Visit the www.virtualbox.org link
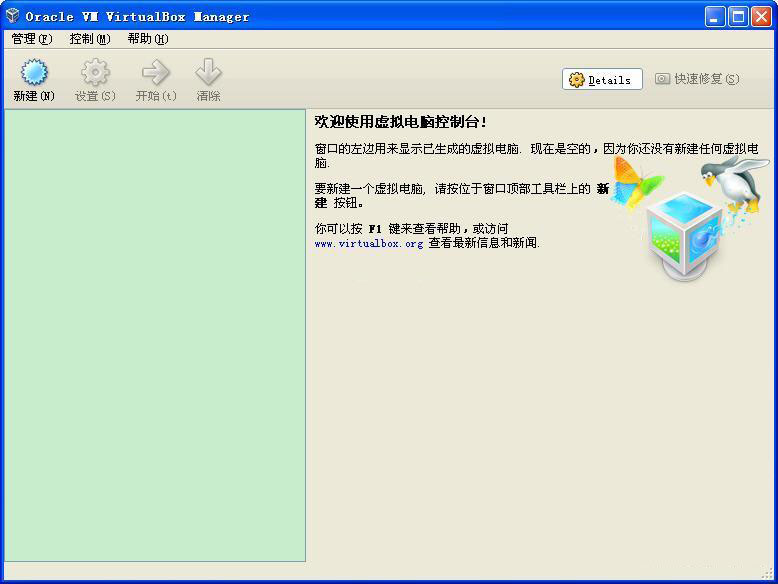 [x=368, y=243]
